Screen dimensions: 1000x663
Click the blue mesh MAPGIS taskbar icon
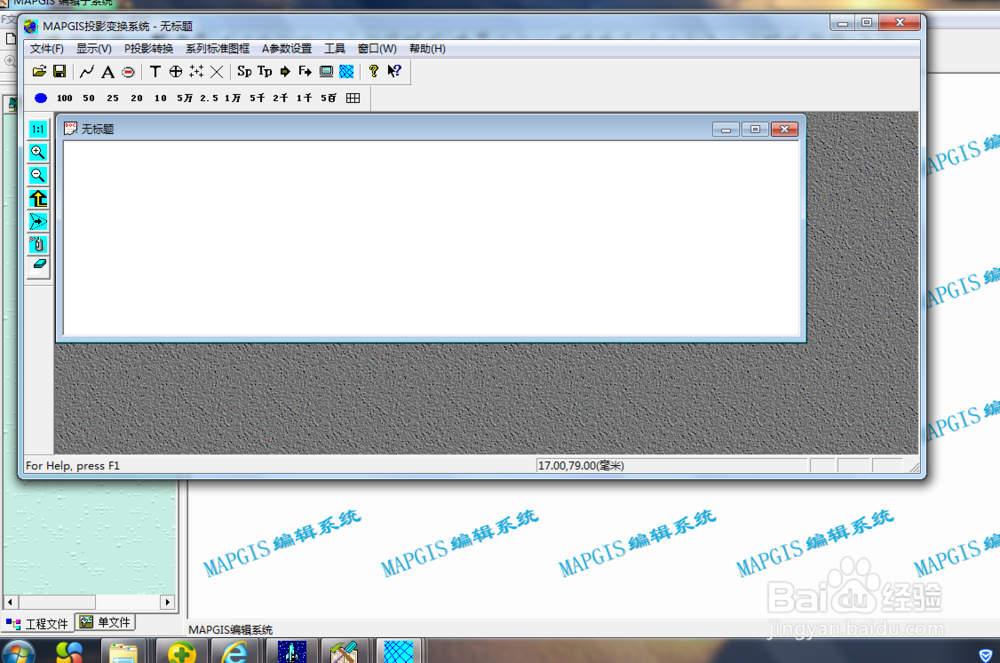(399, 652)
